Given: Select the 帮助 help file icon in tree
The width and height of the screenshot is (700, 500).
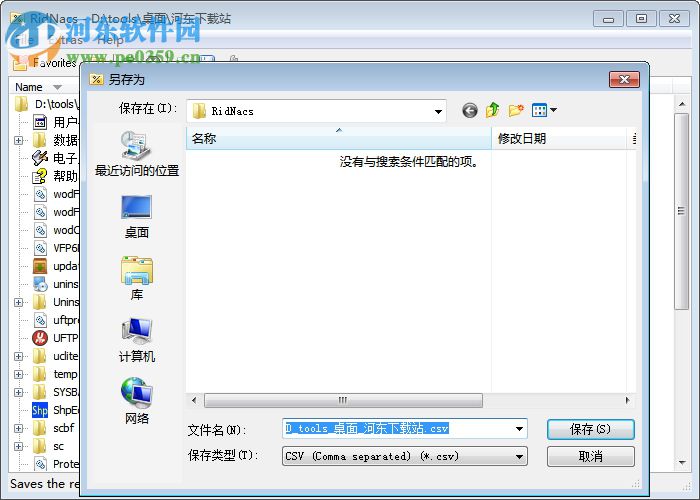Looking at the screenshot, I should pos(40,176).
